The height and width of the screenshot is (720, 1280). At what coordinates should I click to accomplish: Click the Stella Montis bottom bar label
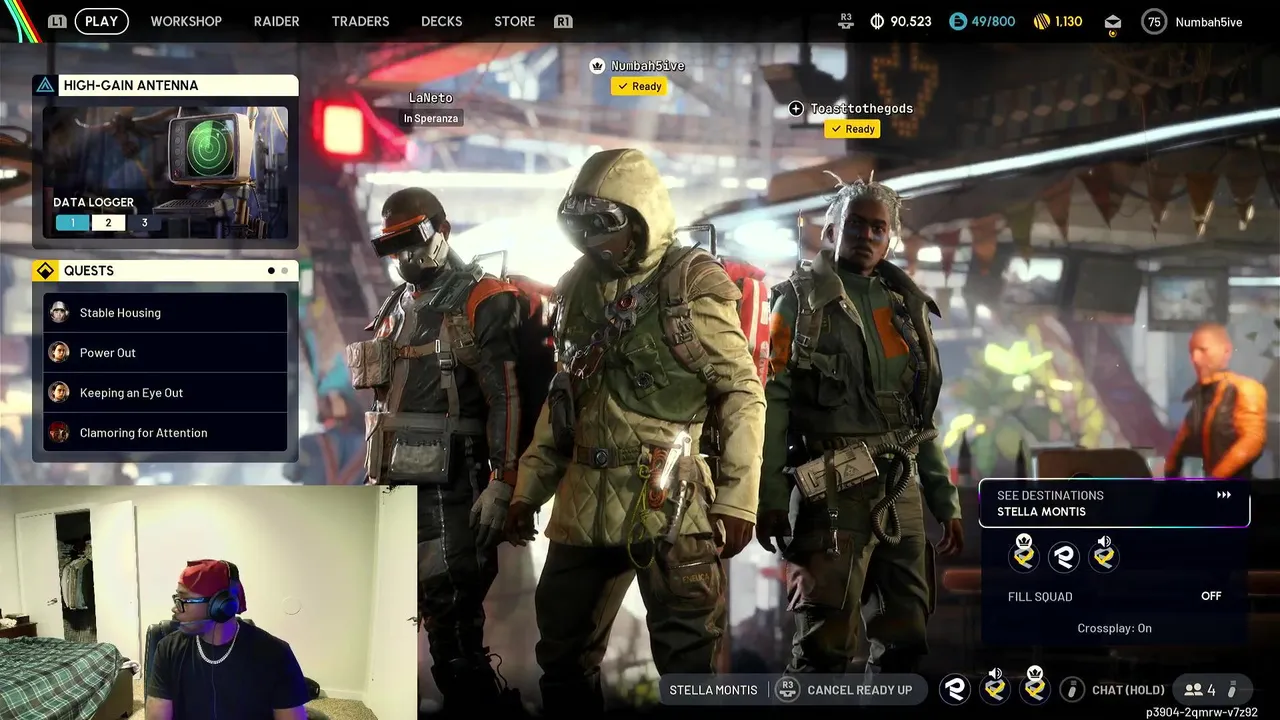pos(713,690)
